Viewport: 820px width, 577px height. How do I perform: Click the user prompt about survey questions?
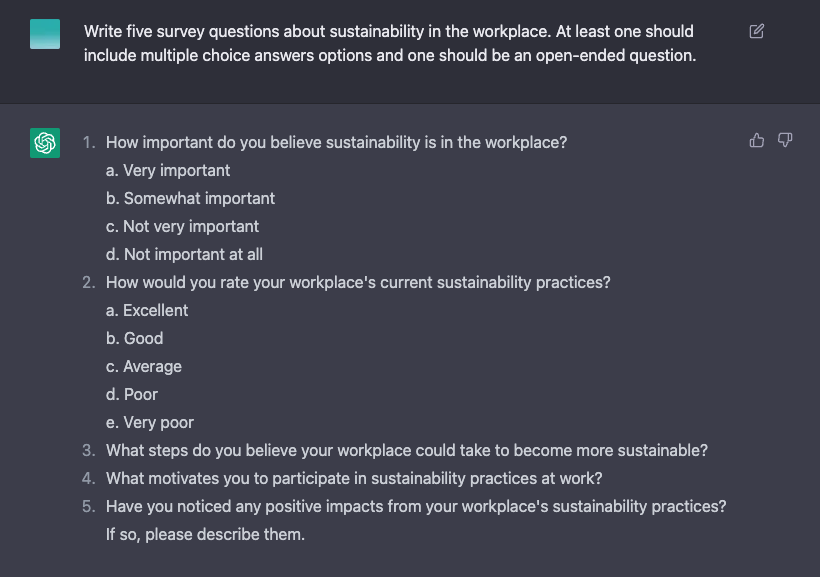(390, 43)
